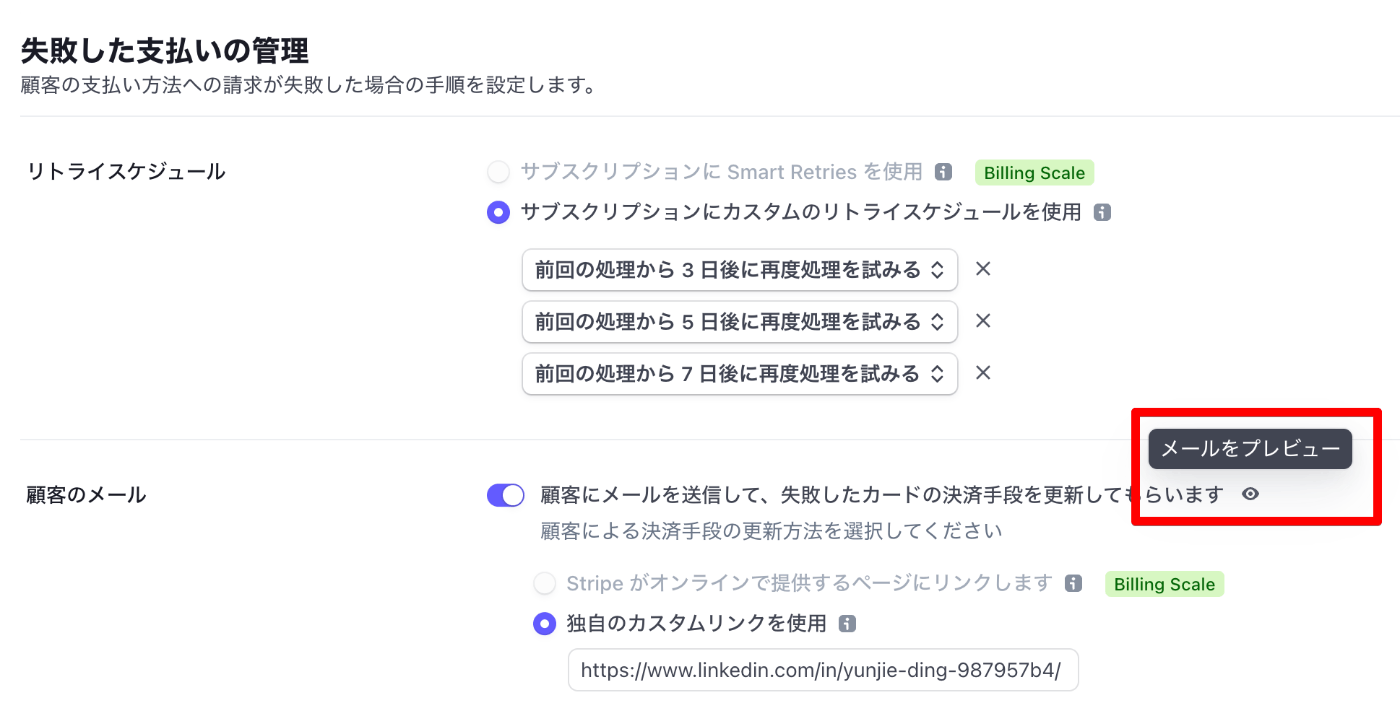The image size is (1400, 716).
Task: Select the Smart Retries radio button
Action: (x=498, y=172)
